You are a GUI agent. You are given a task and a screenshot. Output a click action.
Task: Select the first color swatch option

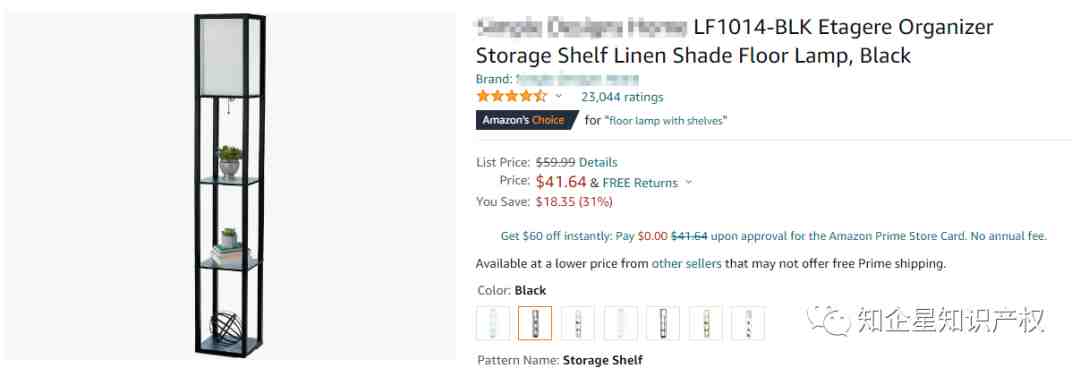493,323
